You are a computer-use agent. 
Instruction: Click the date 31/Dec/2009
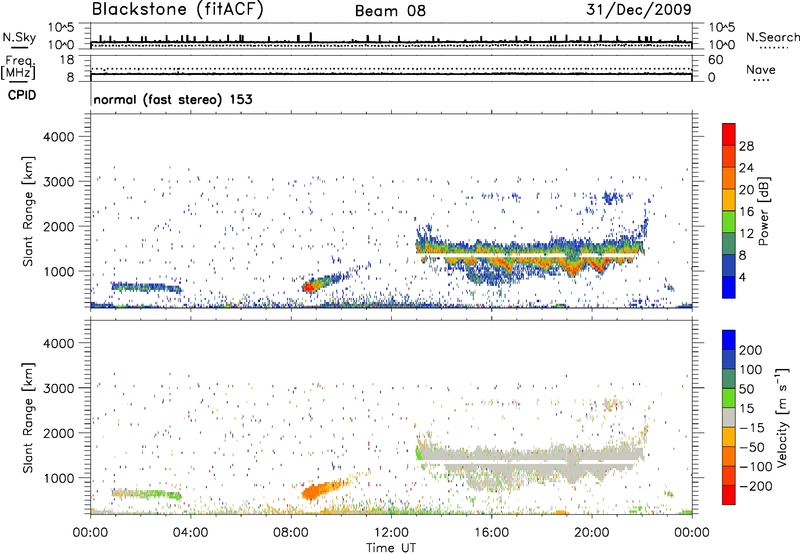pyautogui.click(x=639, y=9)
